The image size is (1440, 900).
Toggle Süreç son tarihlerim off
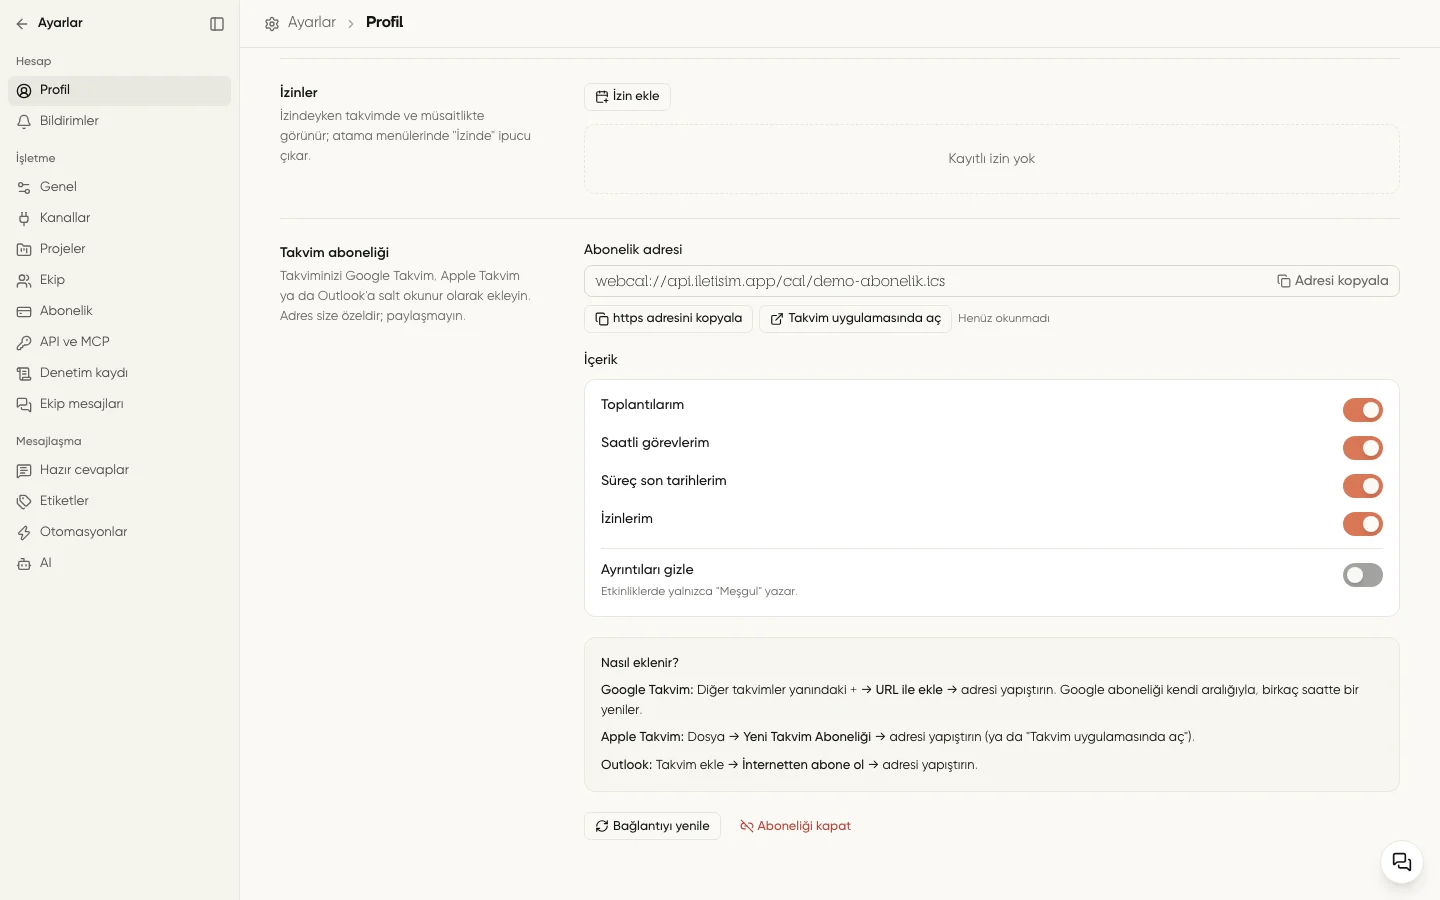pos(1362,486)
